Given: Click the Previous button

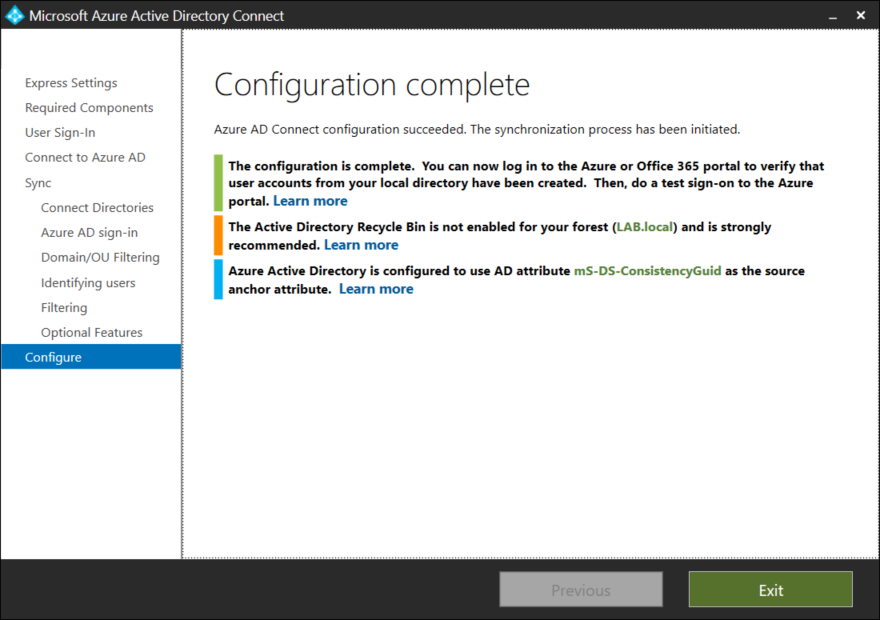Looking at the screenshot, I should click(581, 590).
